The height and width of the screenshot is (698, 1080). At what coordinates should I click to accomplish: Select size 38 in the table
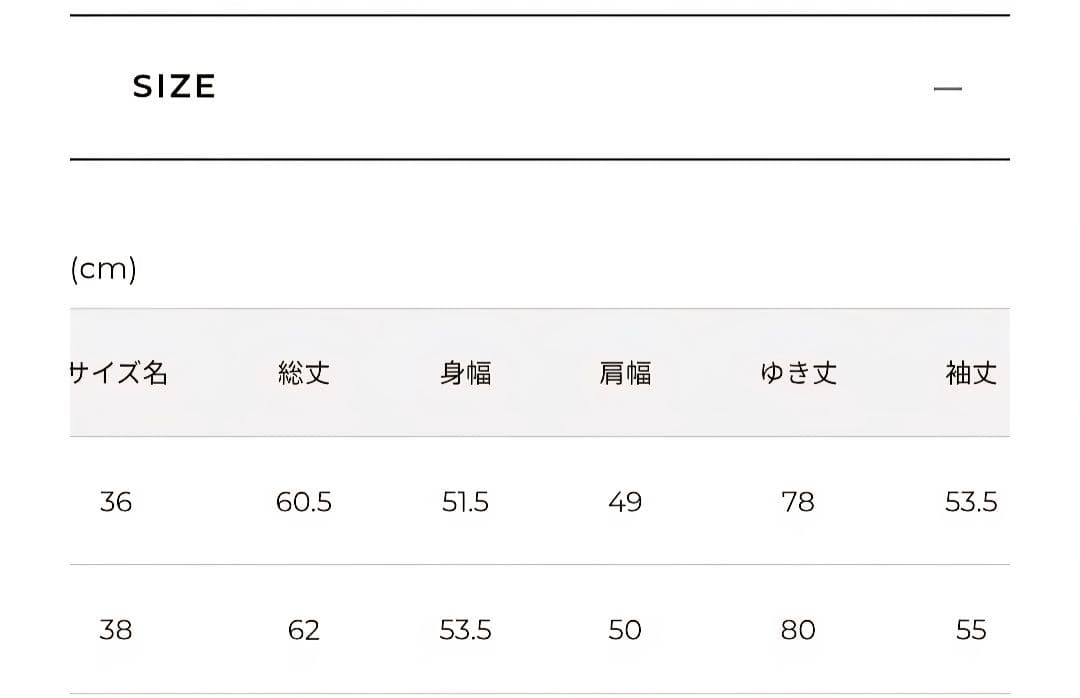[x=116, y=630]
